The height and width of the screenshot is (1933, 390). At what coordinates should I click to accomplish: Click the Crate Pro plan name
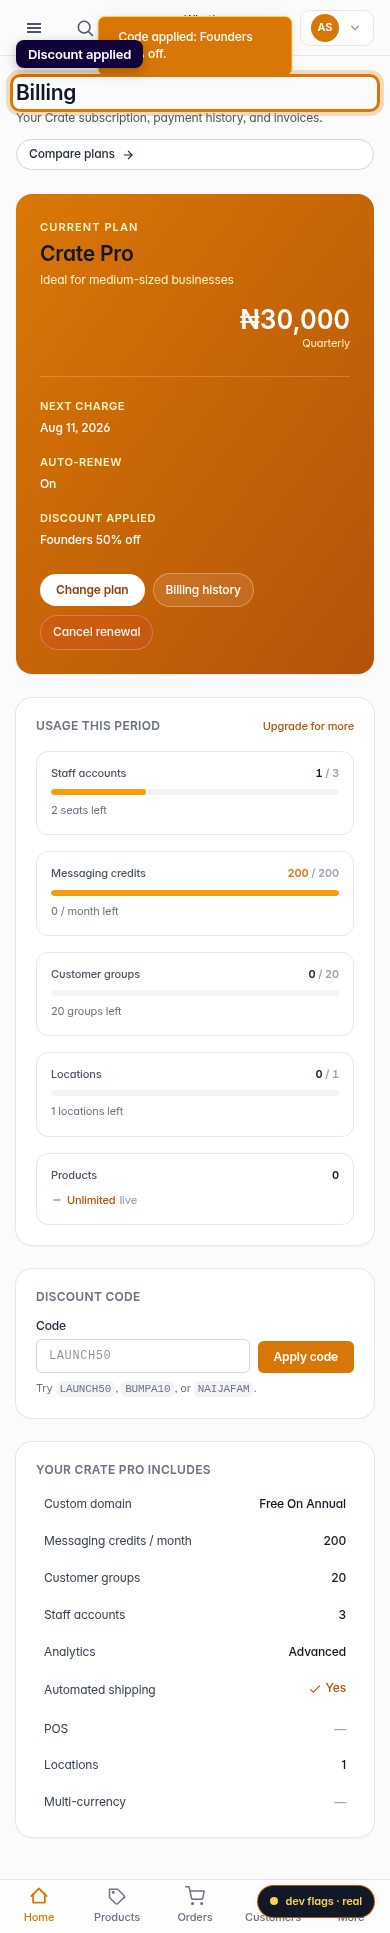[x=87, y=254]
